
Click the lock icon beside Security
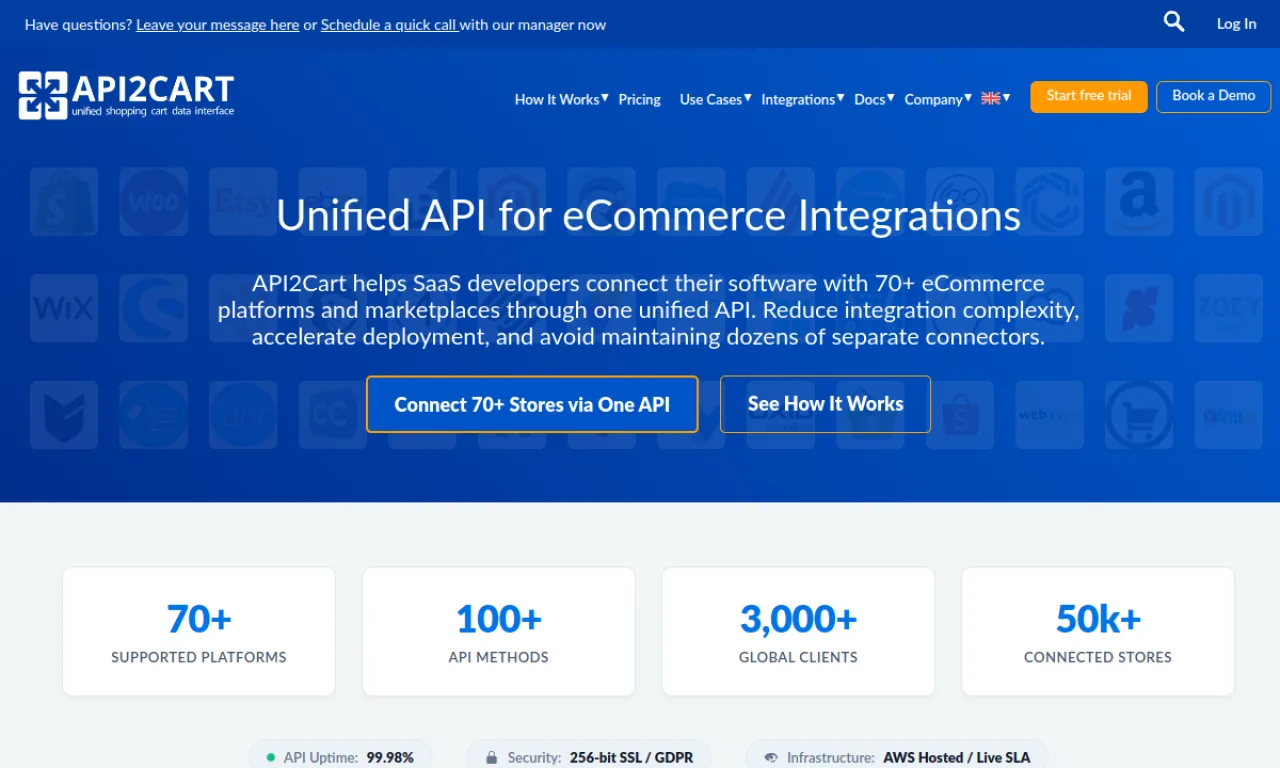491,758
